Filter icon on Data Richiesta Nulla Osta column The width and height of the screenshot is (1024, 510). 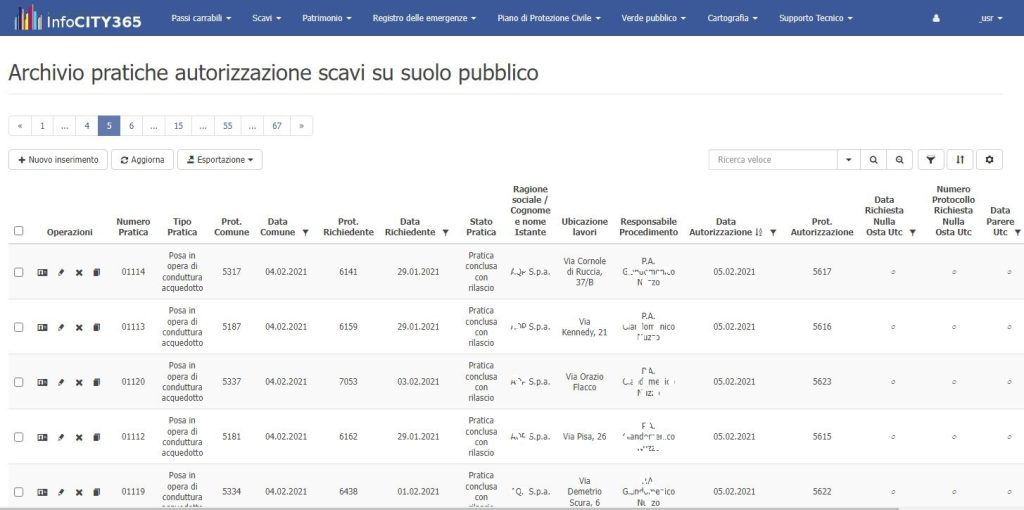pos(912,232)
